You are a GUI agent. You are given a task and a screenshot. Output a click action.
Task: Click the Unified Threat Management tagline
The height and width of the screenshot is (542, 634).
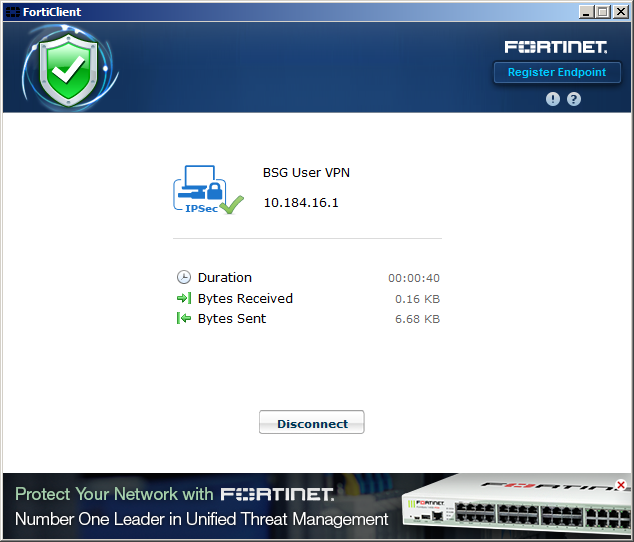201,519
